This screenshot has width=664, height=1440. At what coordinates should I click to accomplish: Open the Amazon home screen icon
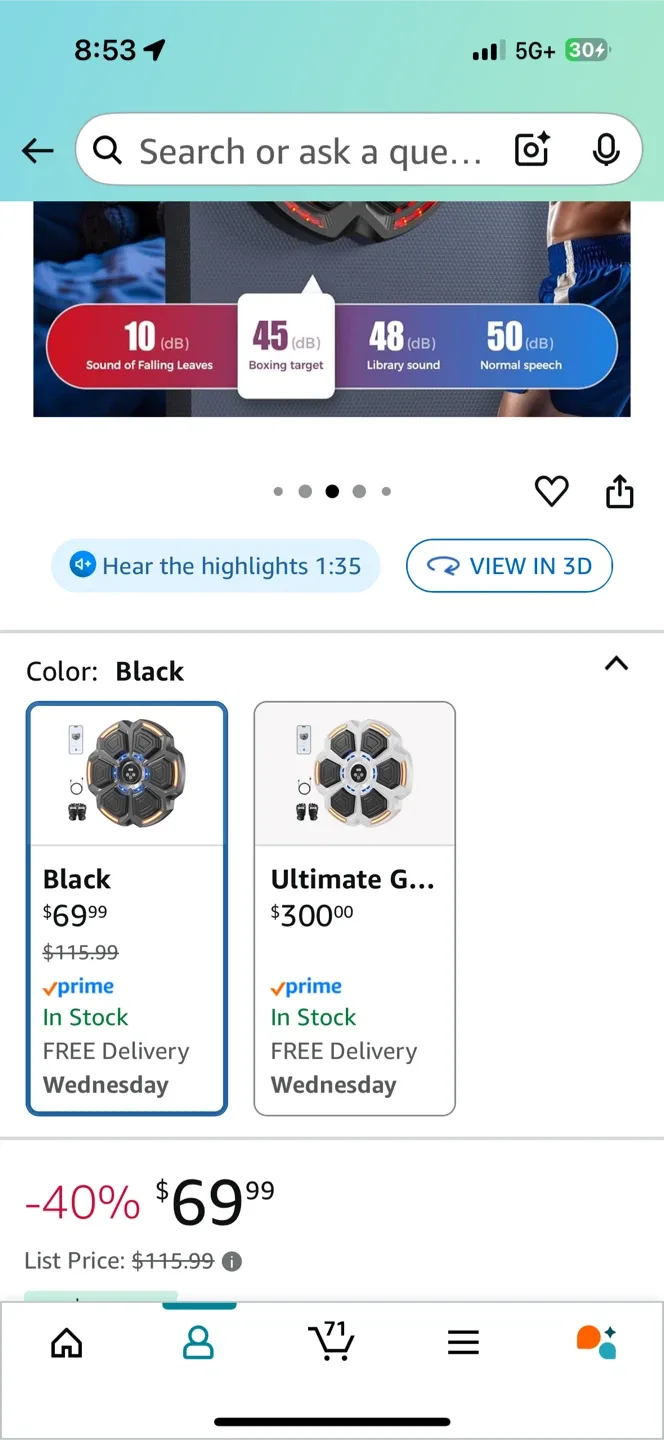[x=66, y=1343]
